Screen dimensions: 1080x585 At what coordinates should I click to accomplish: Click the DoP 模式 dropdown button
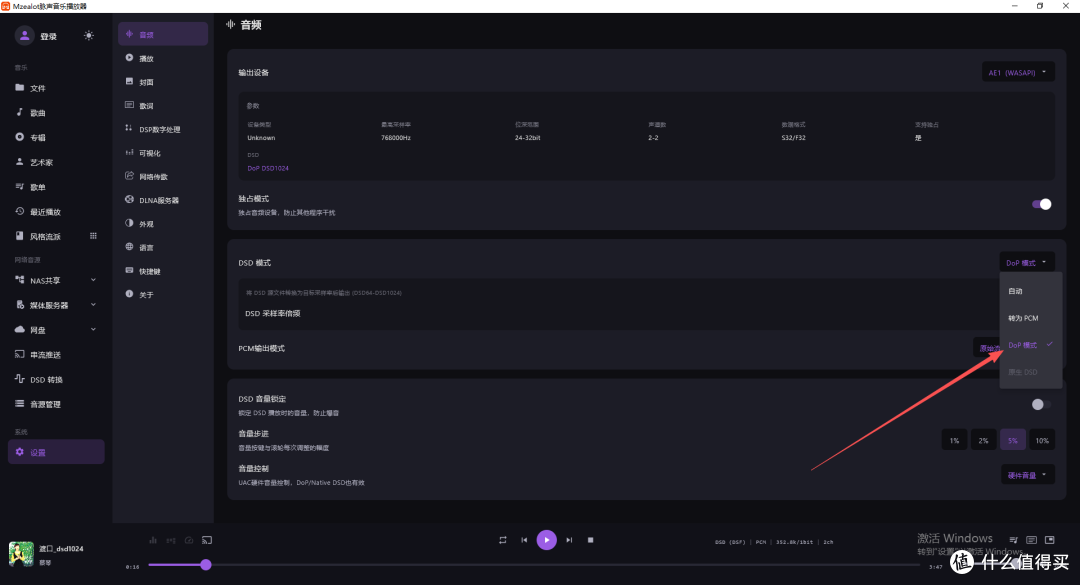[1027, 263]
